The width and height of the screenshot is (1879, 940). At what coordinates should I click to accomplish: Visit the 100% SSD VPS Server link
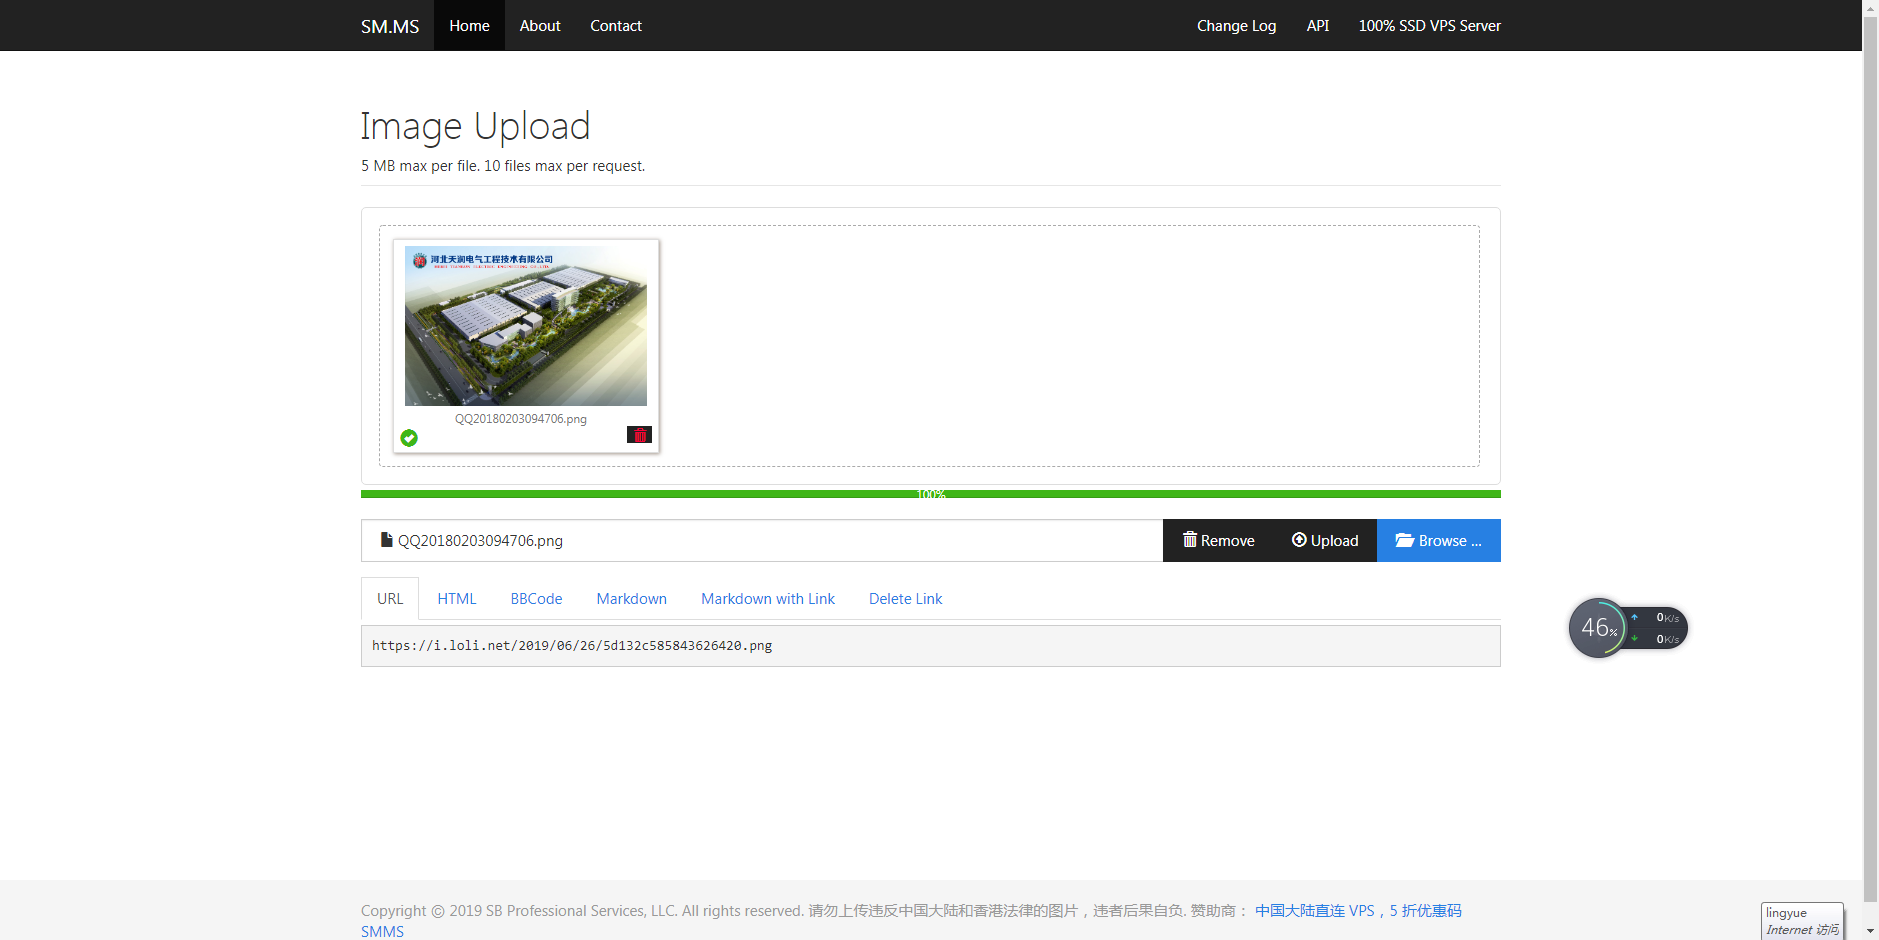1429,26
